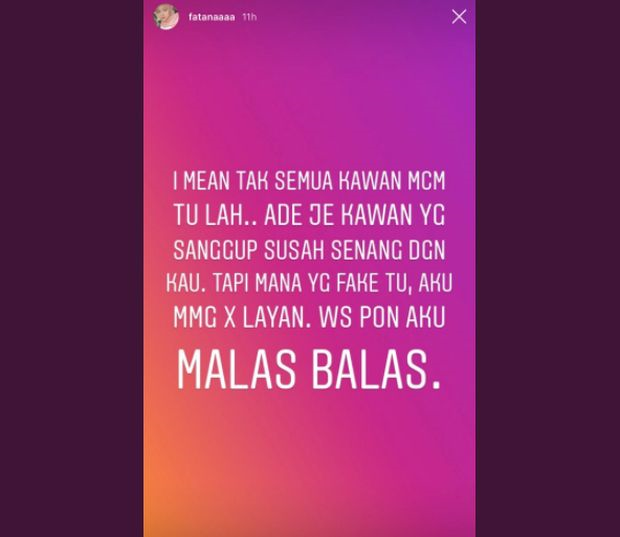Click the dark background right of the story
Image resolution: width=620 pixels, height=537 pixels.
548,268
